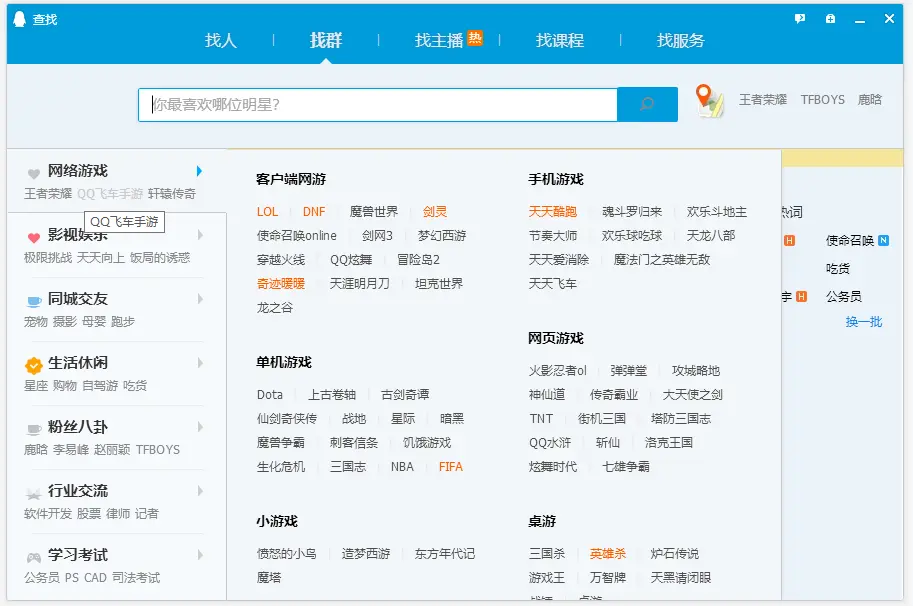Click the orange badge icon beside 生活休闲
This screenshot has width=913, height=606.
34,365
